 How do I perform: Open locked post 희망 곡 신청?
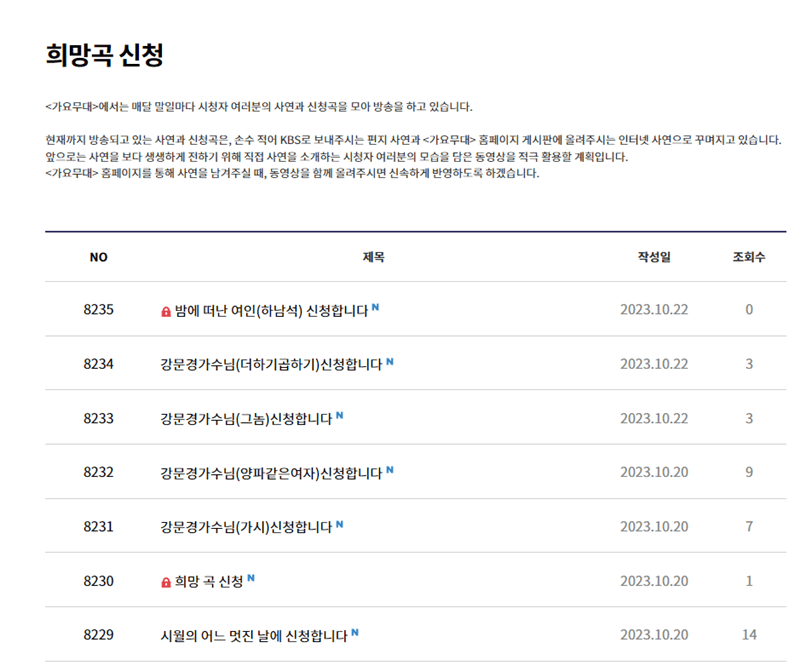point(209,581)
